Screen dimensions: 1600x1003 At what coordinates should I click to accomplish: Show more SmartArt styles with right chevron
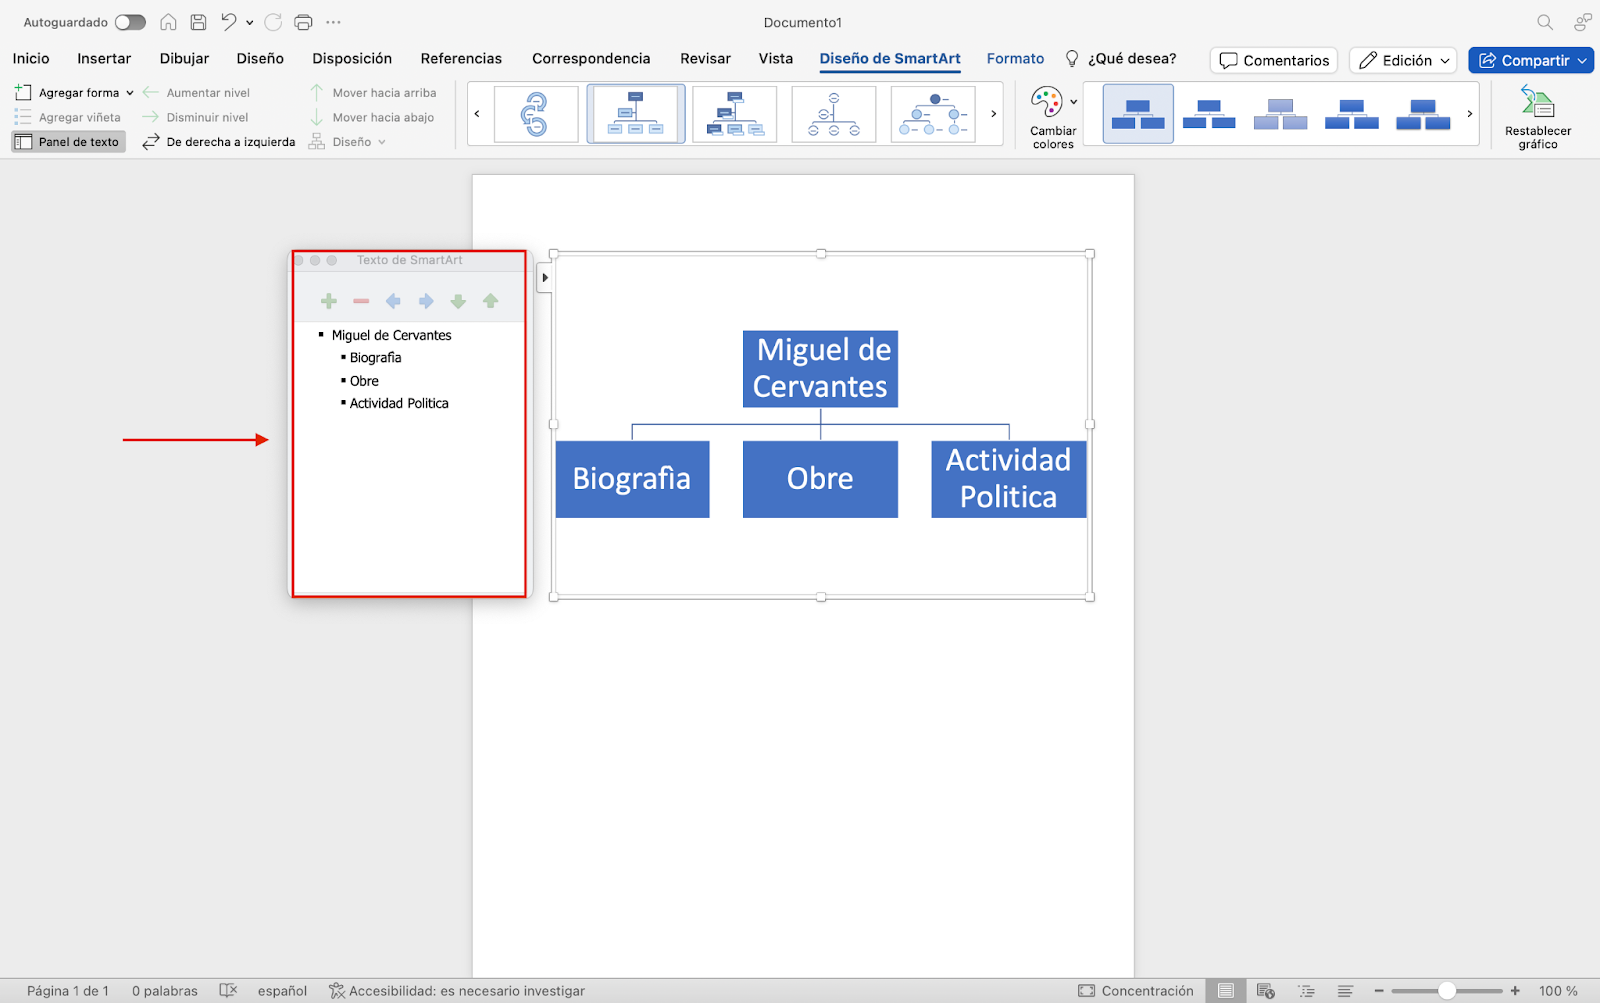pyautogui.click(x=1469, y=114)
